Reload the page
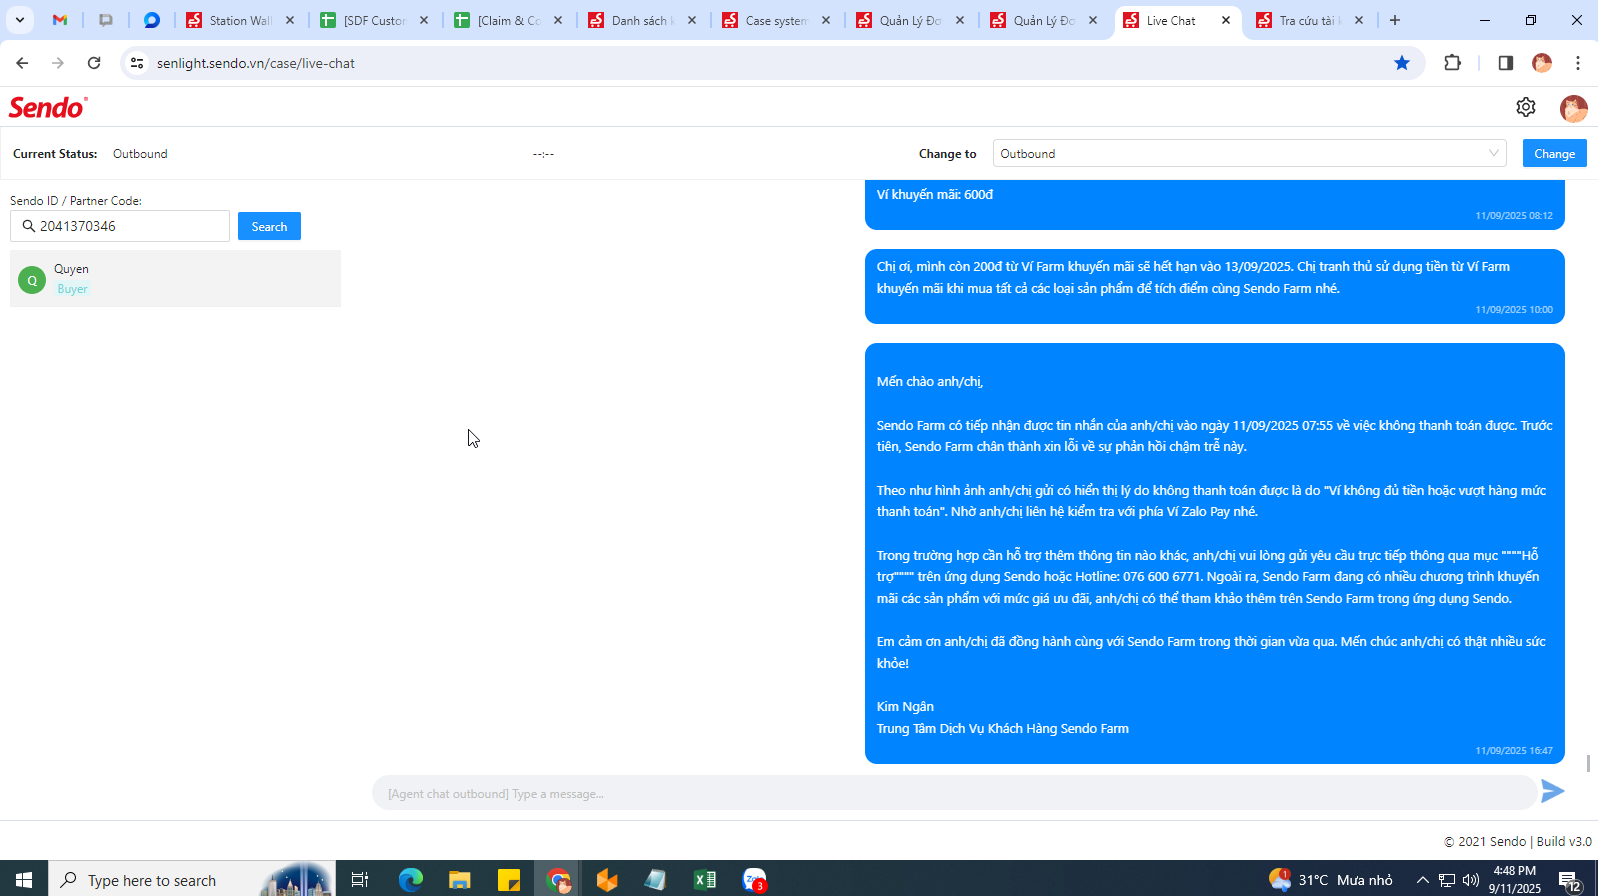1598x896 pixels. point(94,63)
